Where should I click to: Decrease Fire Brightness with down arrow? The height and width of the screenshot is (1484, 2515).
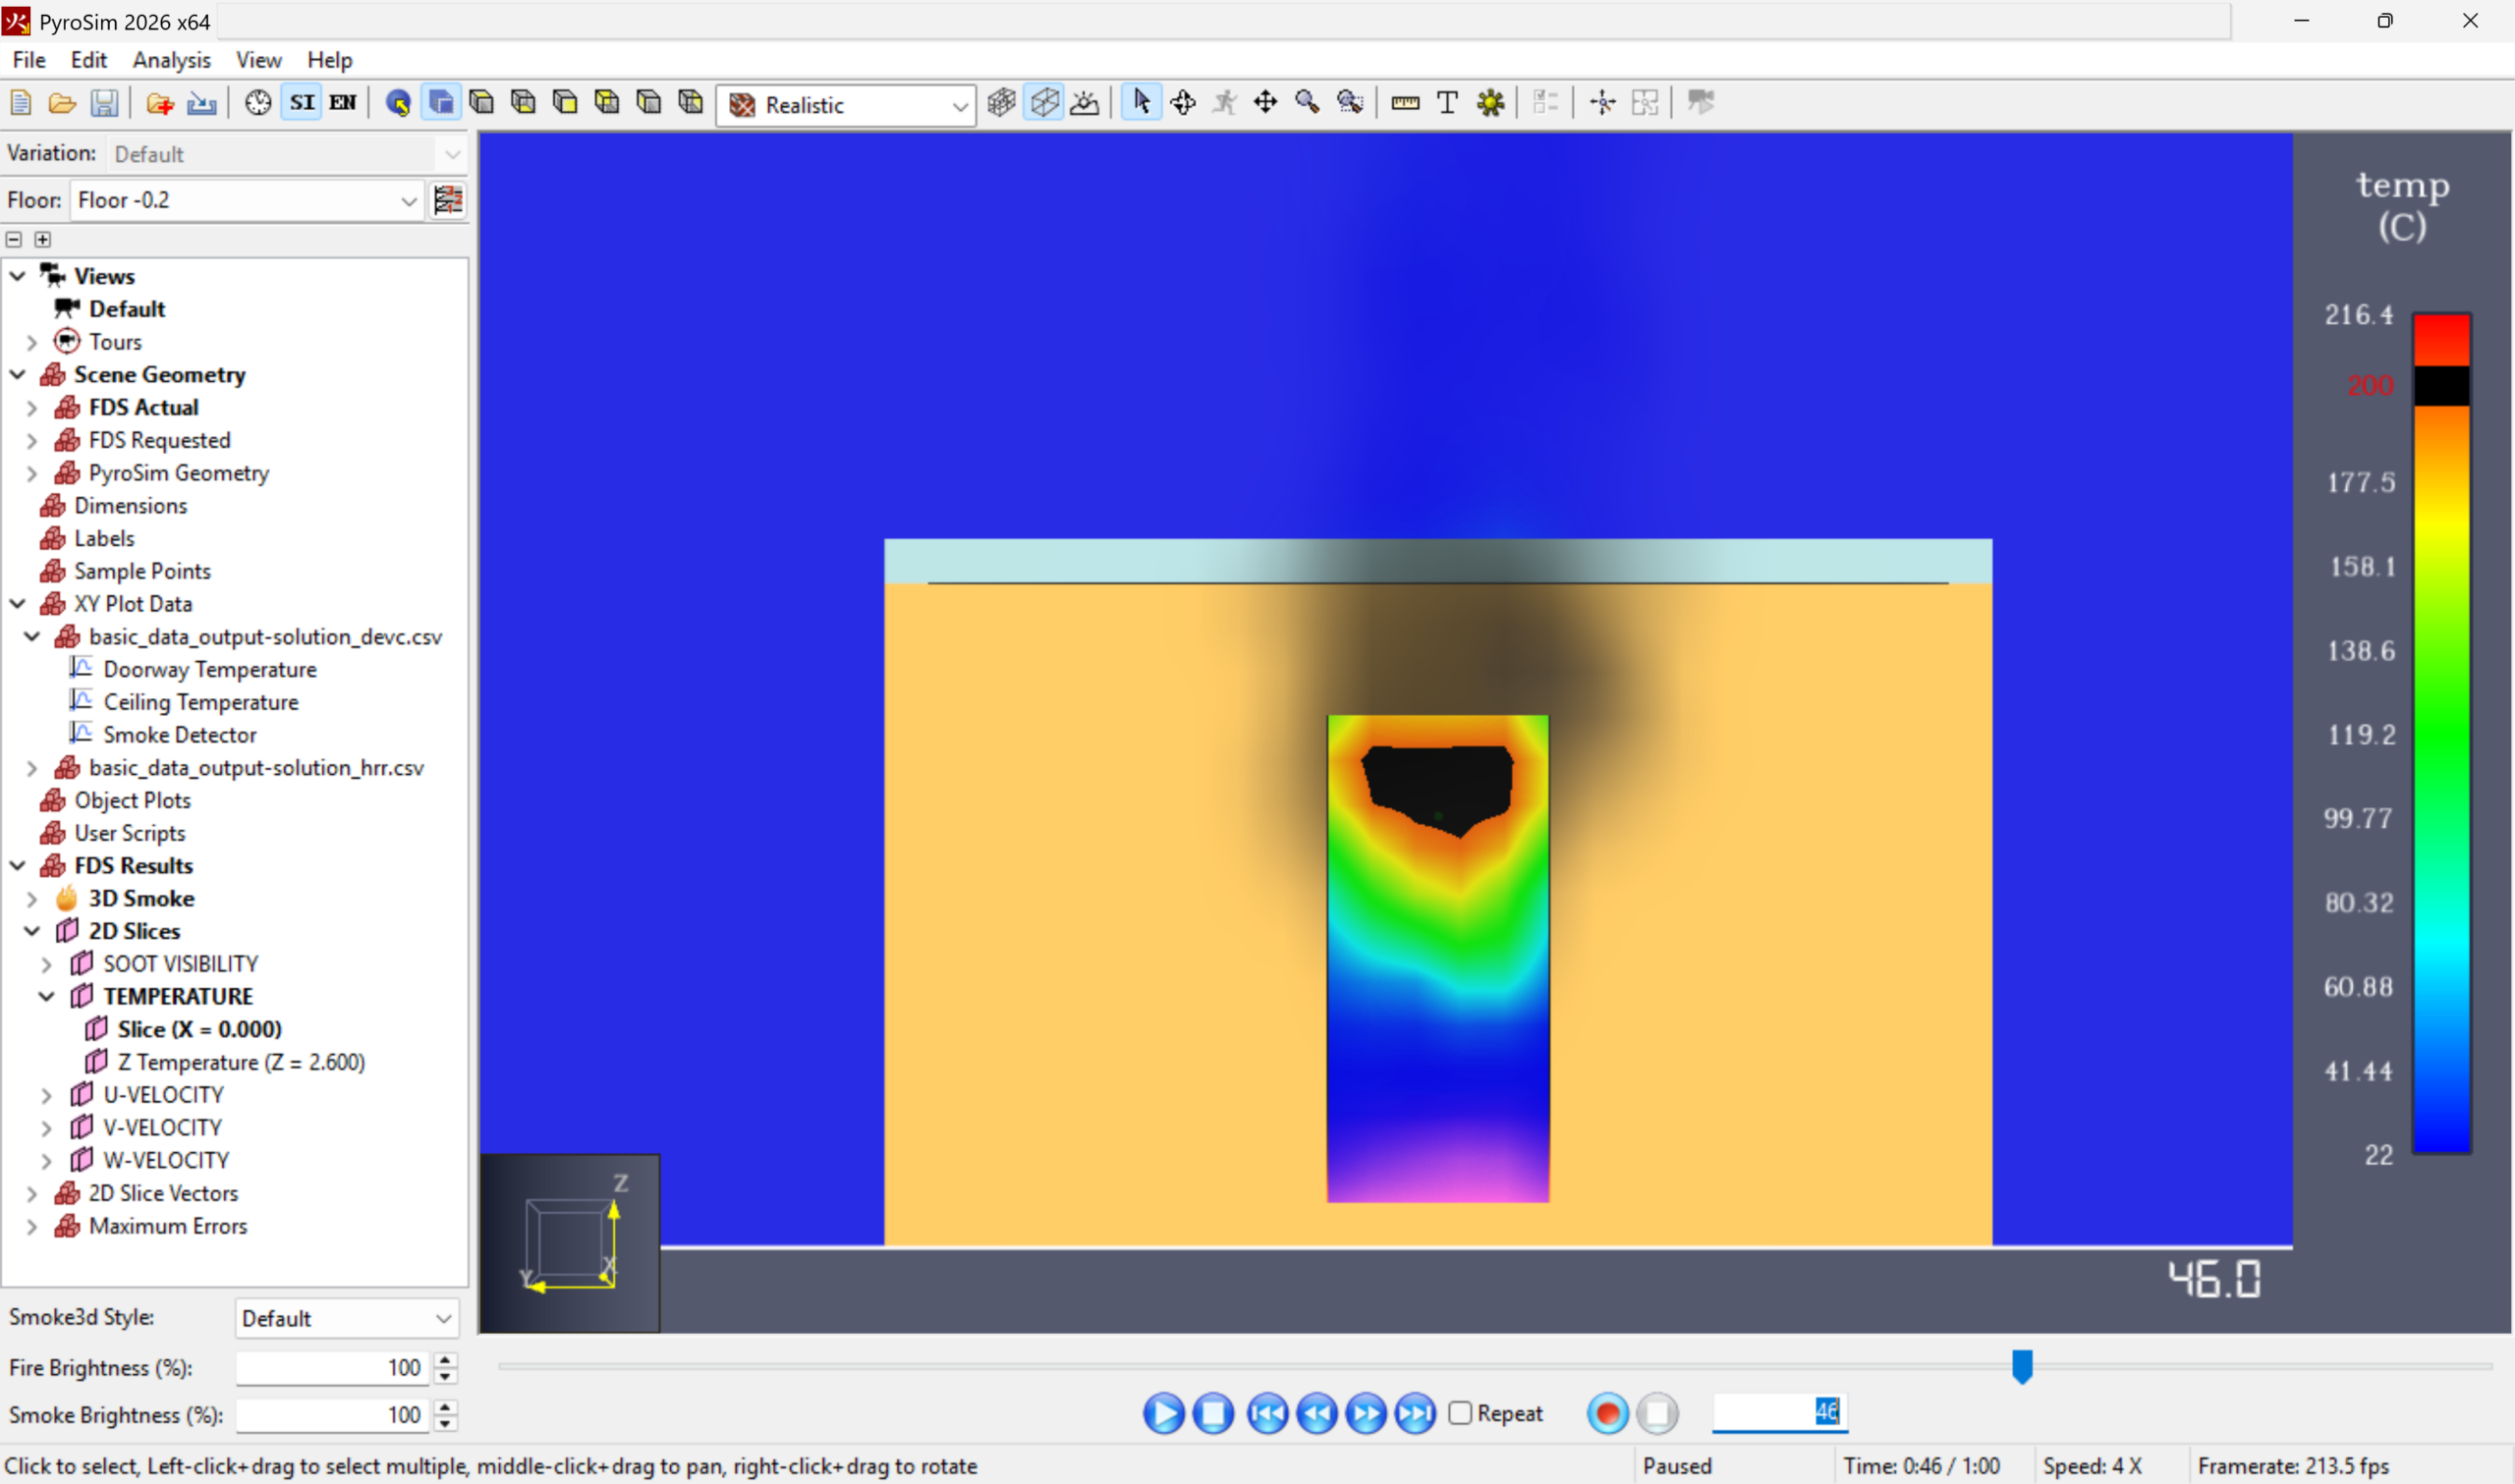446,1376
